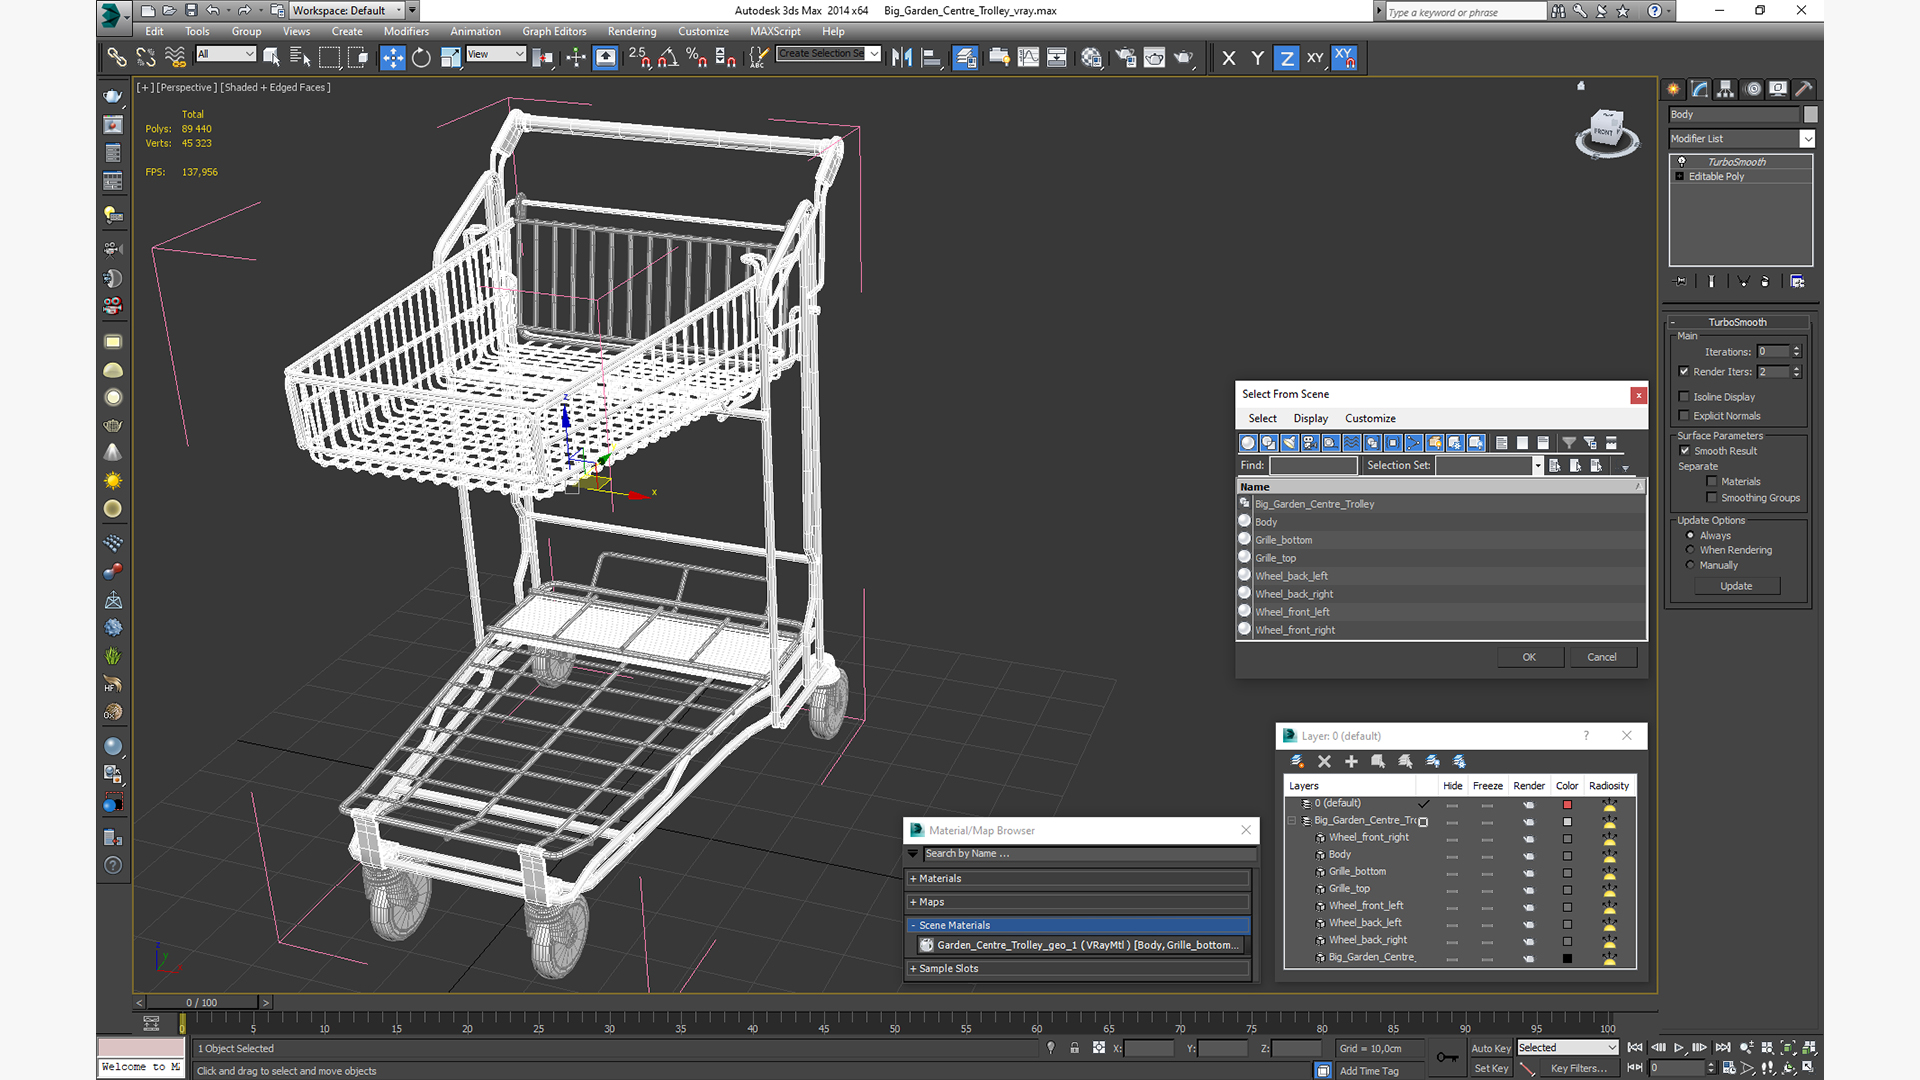This screenshot has width=1920, height=1080.
Task: Open the Material Editor icon in toolbar
Action: [x=1091, y=58]
